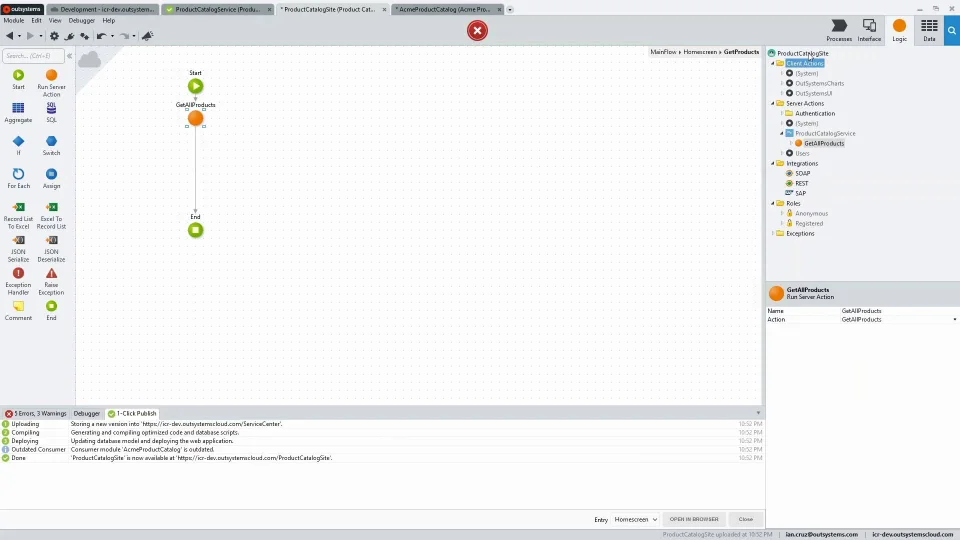Open the Logic layer
Image resolution: width=960 pixels, height=540 pixels.
click(x=899, y=30)
